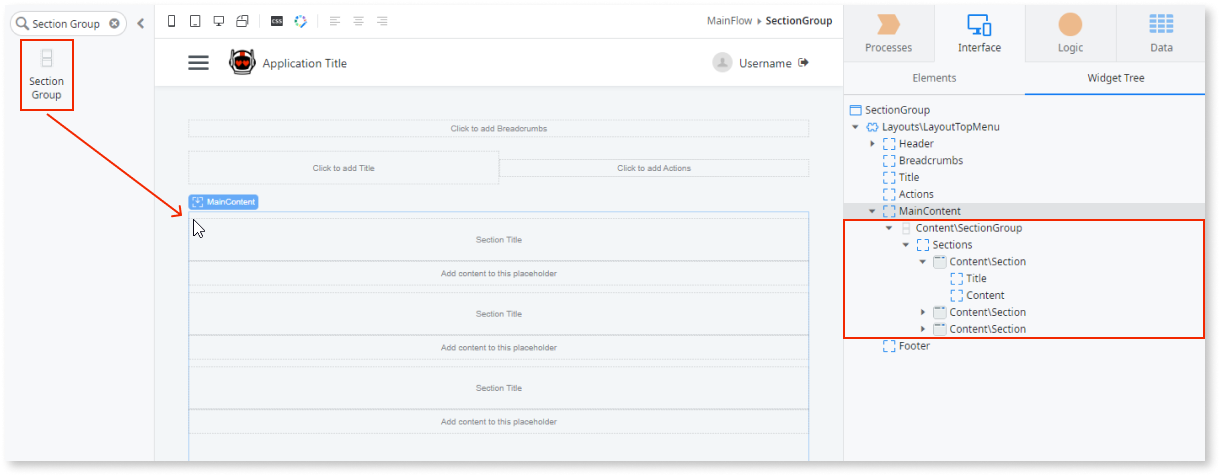Clear the Section Group search text
1220x476 pixels.
[114, 23]
